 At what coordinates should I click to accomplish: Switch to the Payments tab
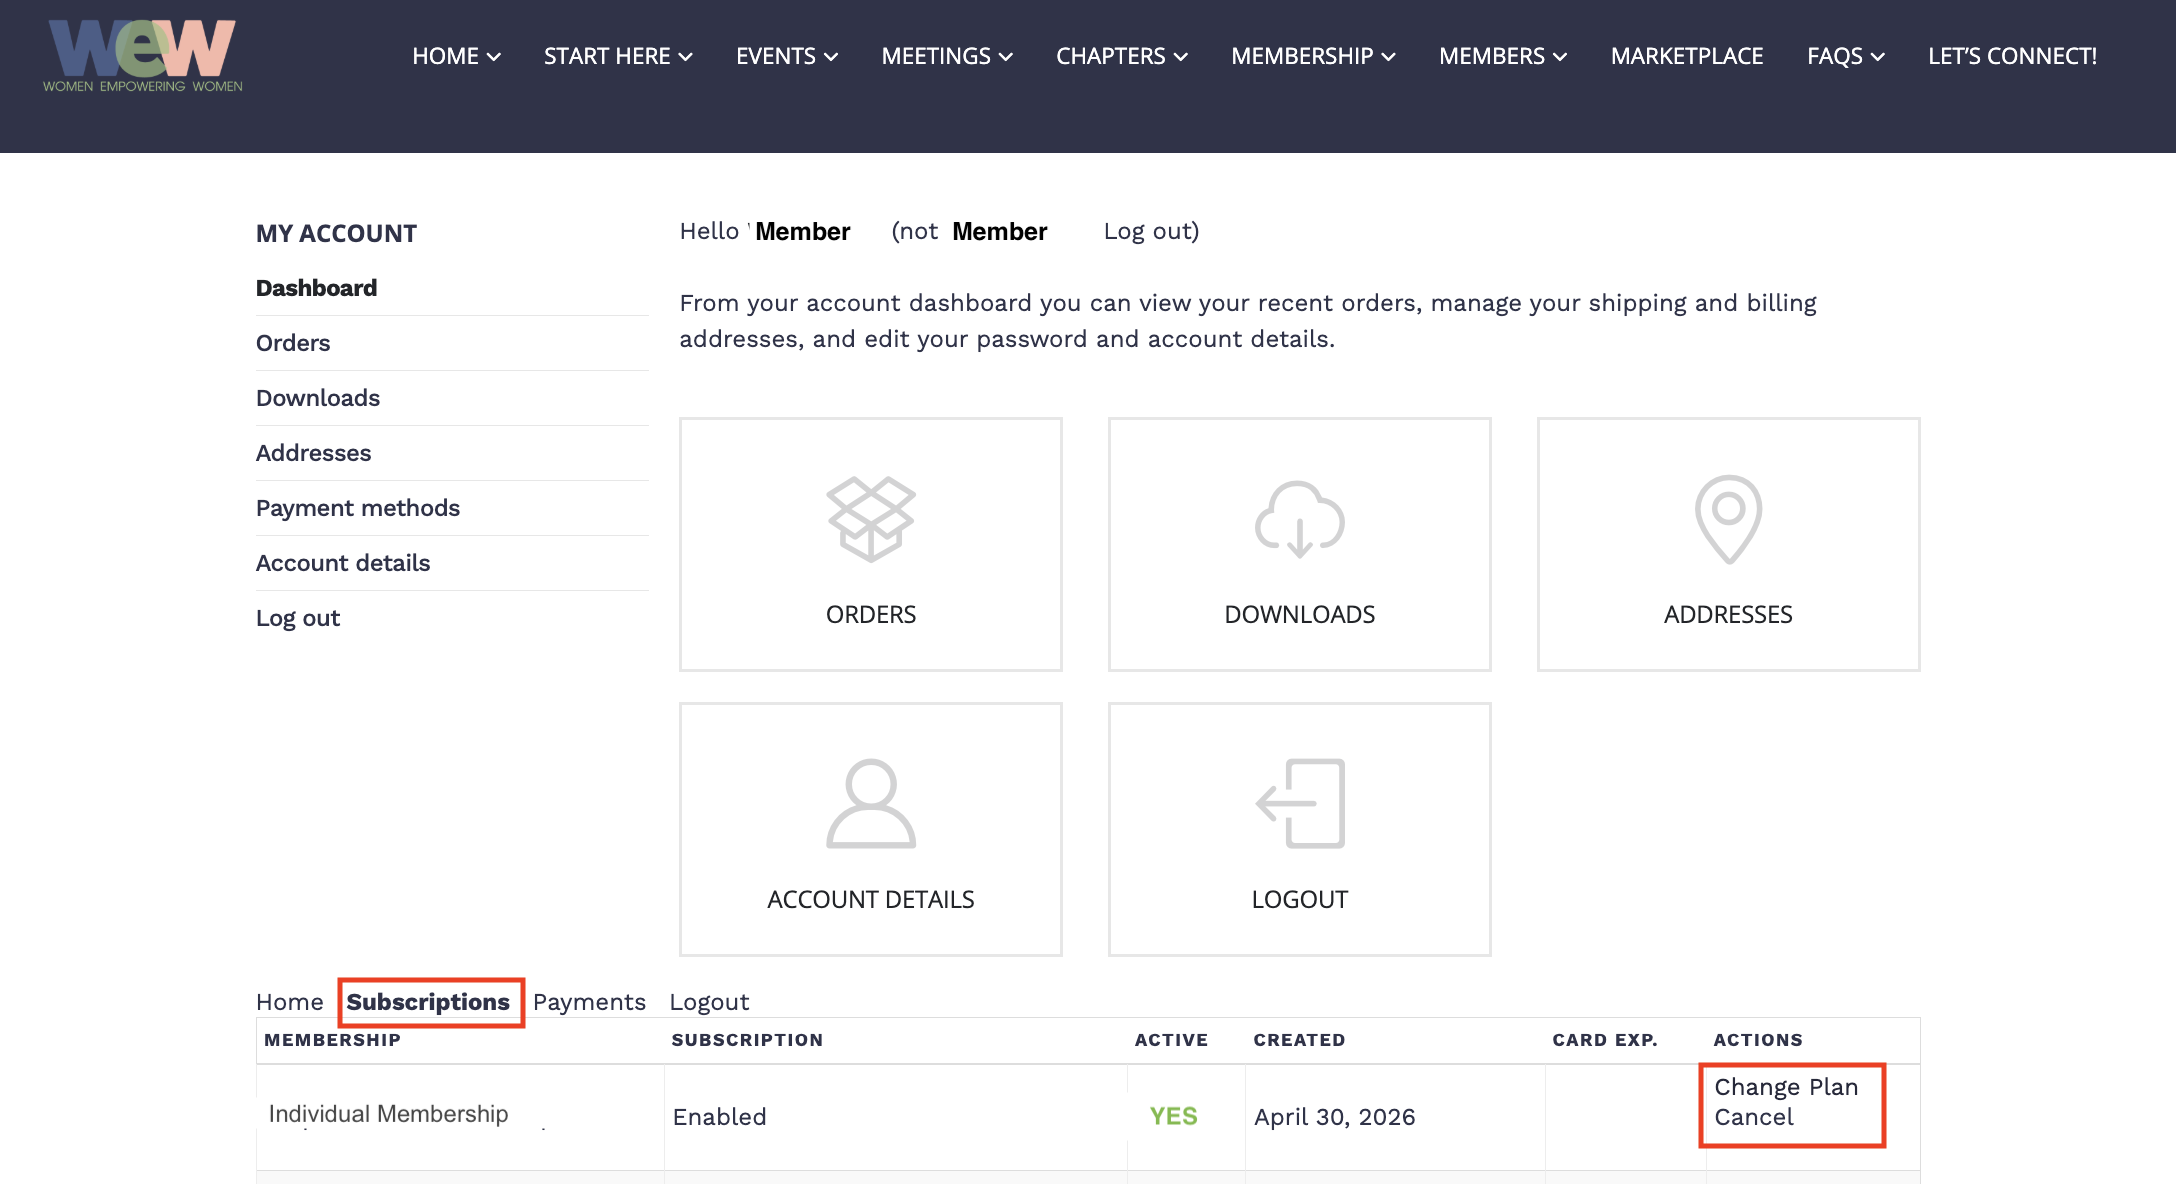click(589, 1002)
